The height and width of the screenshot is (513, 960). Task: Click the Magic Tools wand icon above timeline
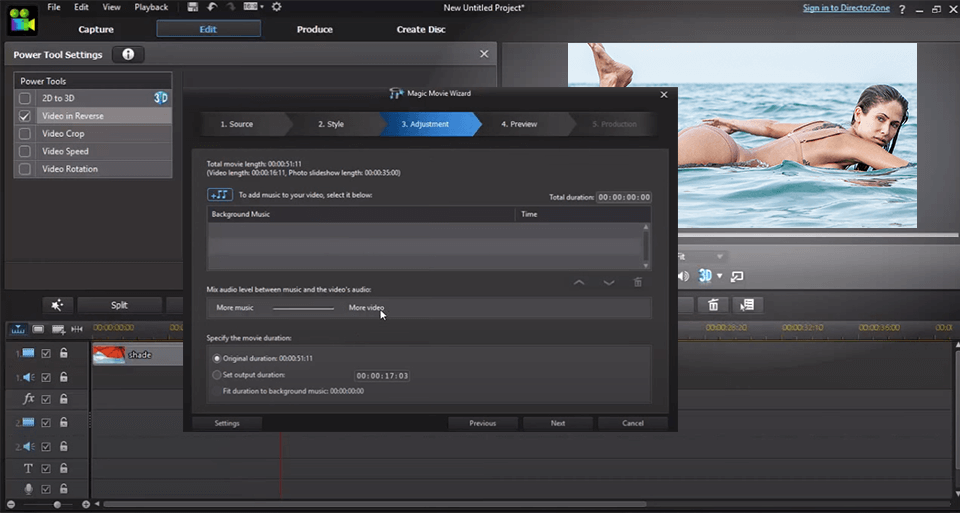click(x=57, y=305)
